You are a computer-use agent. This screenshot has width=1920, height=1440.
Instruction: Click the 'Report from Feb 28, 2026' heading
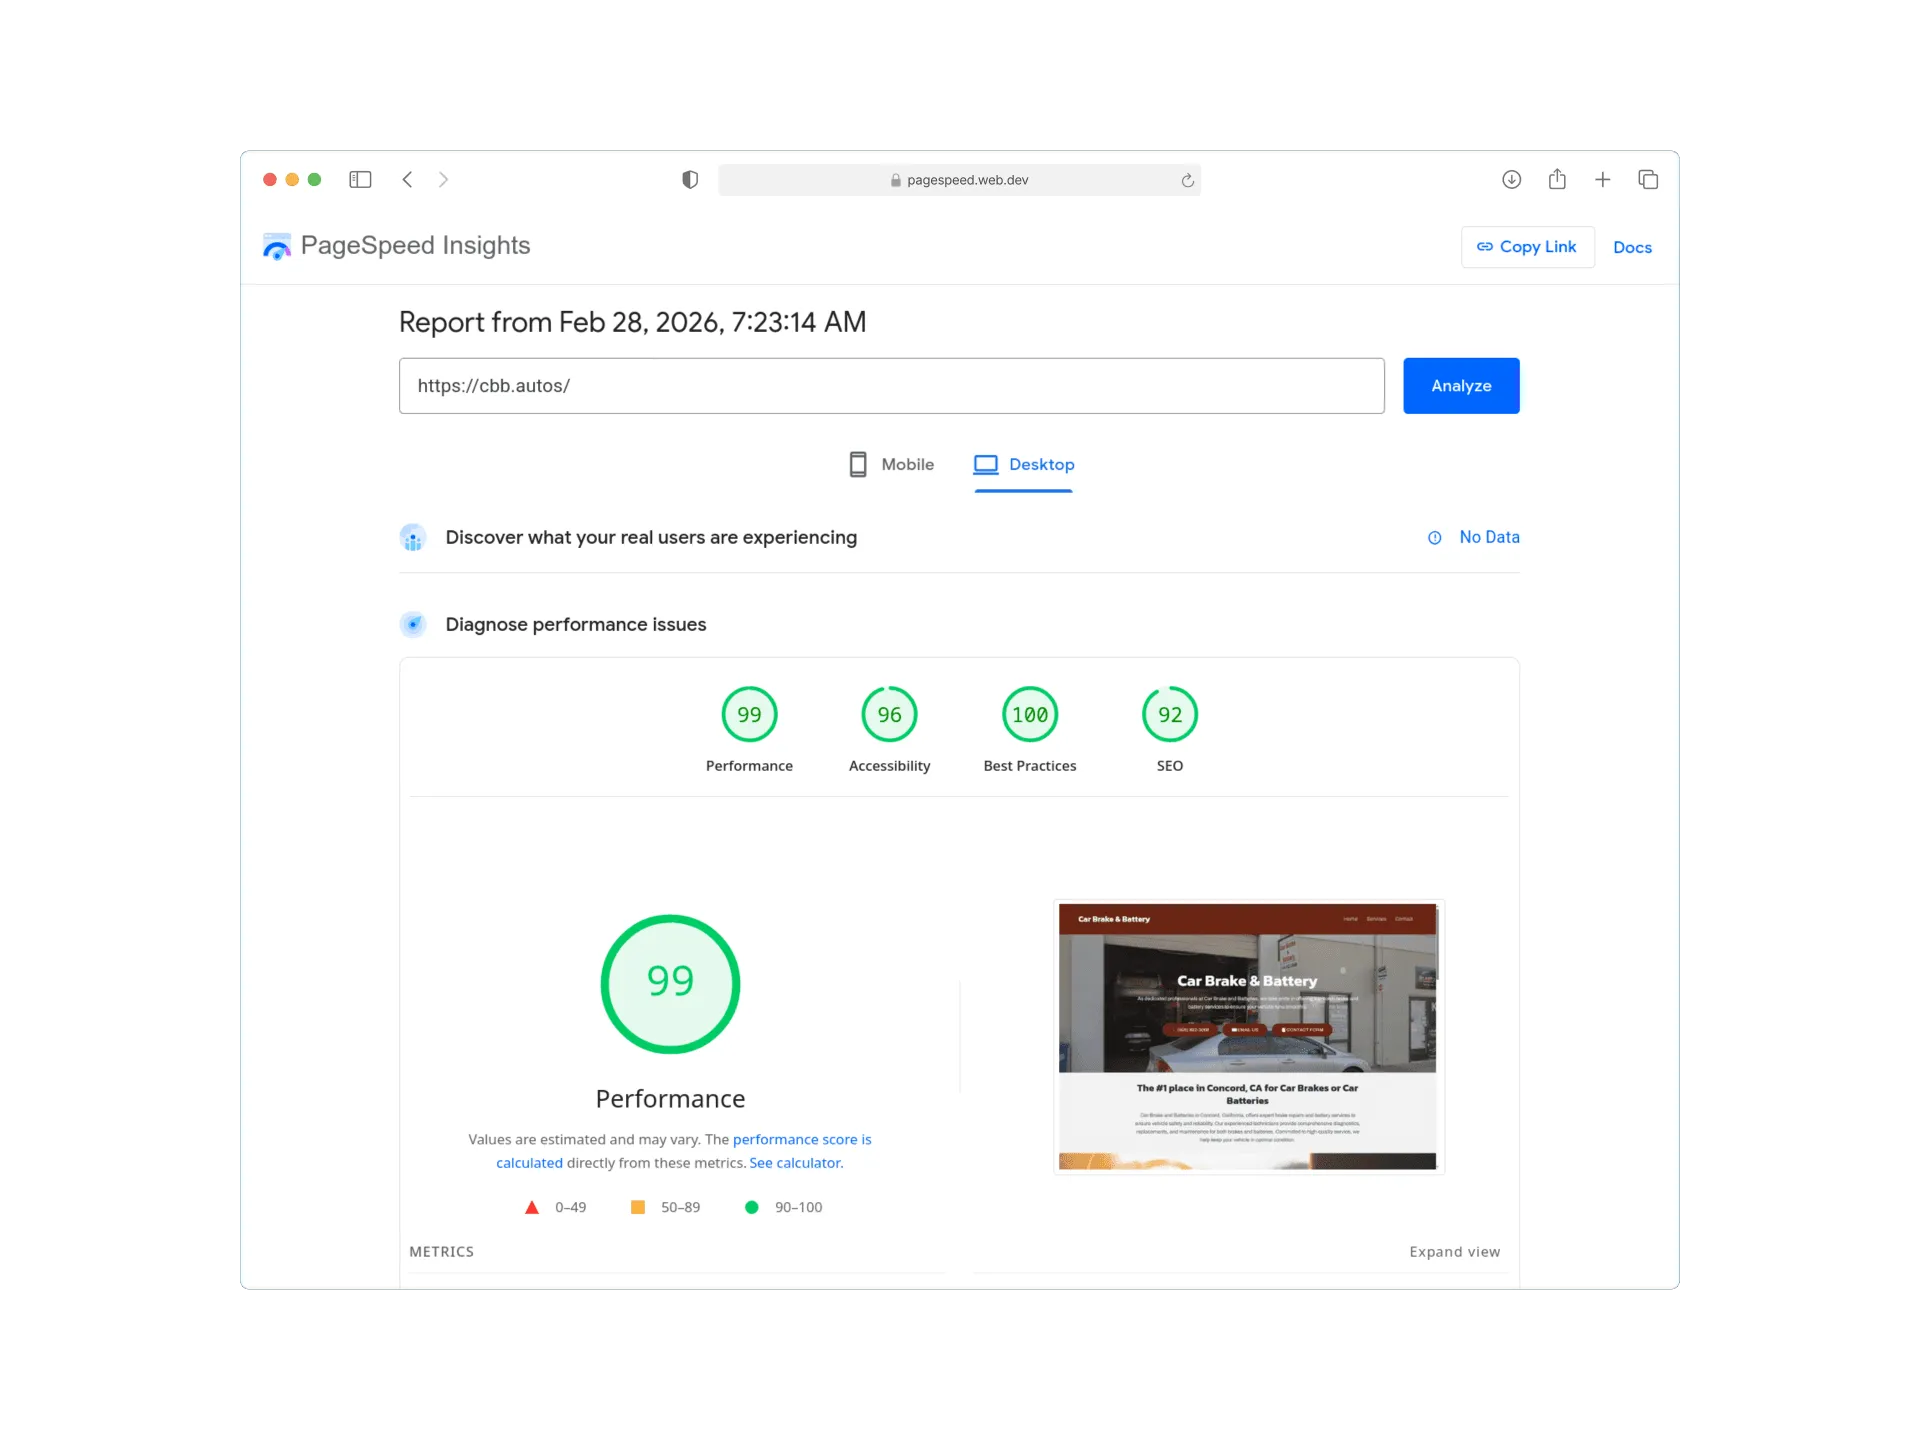click(x=632, y=322)
